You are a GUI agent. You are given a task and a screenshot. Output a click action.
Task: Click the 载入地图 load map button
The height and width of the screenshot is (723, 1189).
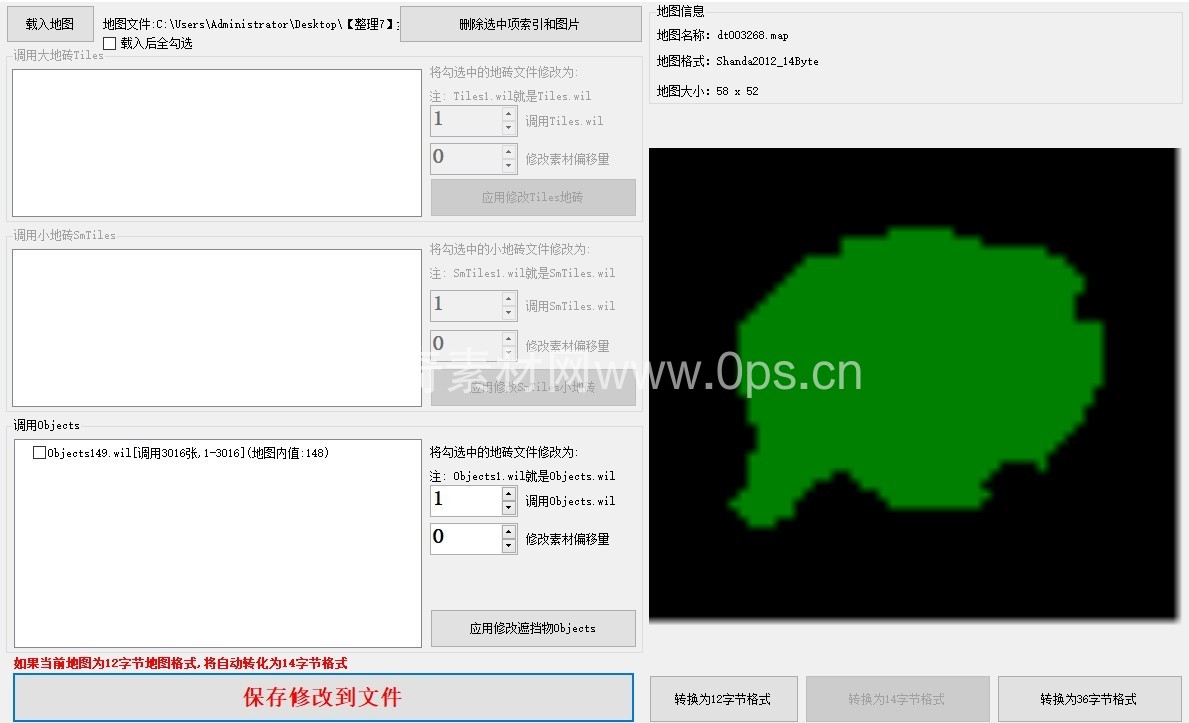coord(50,24)
